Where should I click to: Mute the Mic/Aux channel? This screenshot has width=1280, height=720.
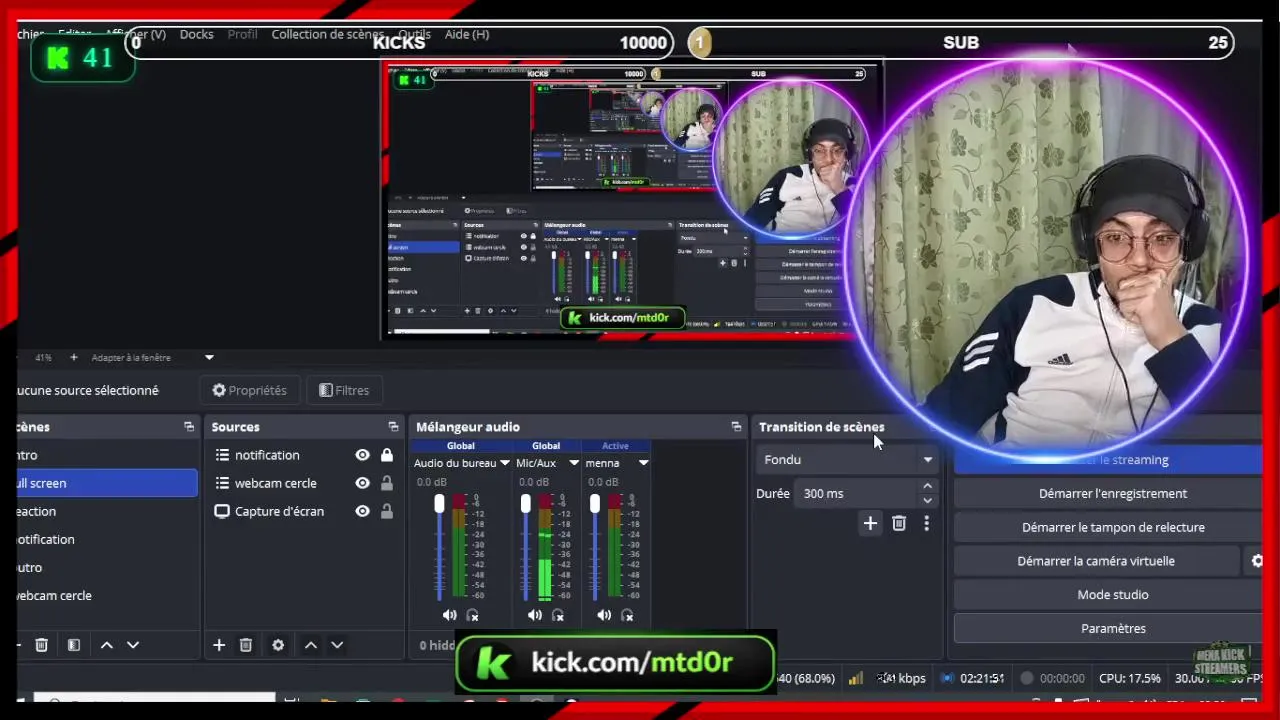(535, 615)
